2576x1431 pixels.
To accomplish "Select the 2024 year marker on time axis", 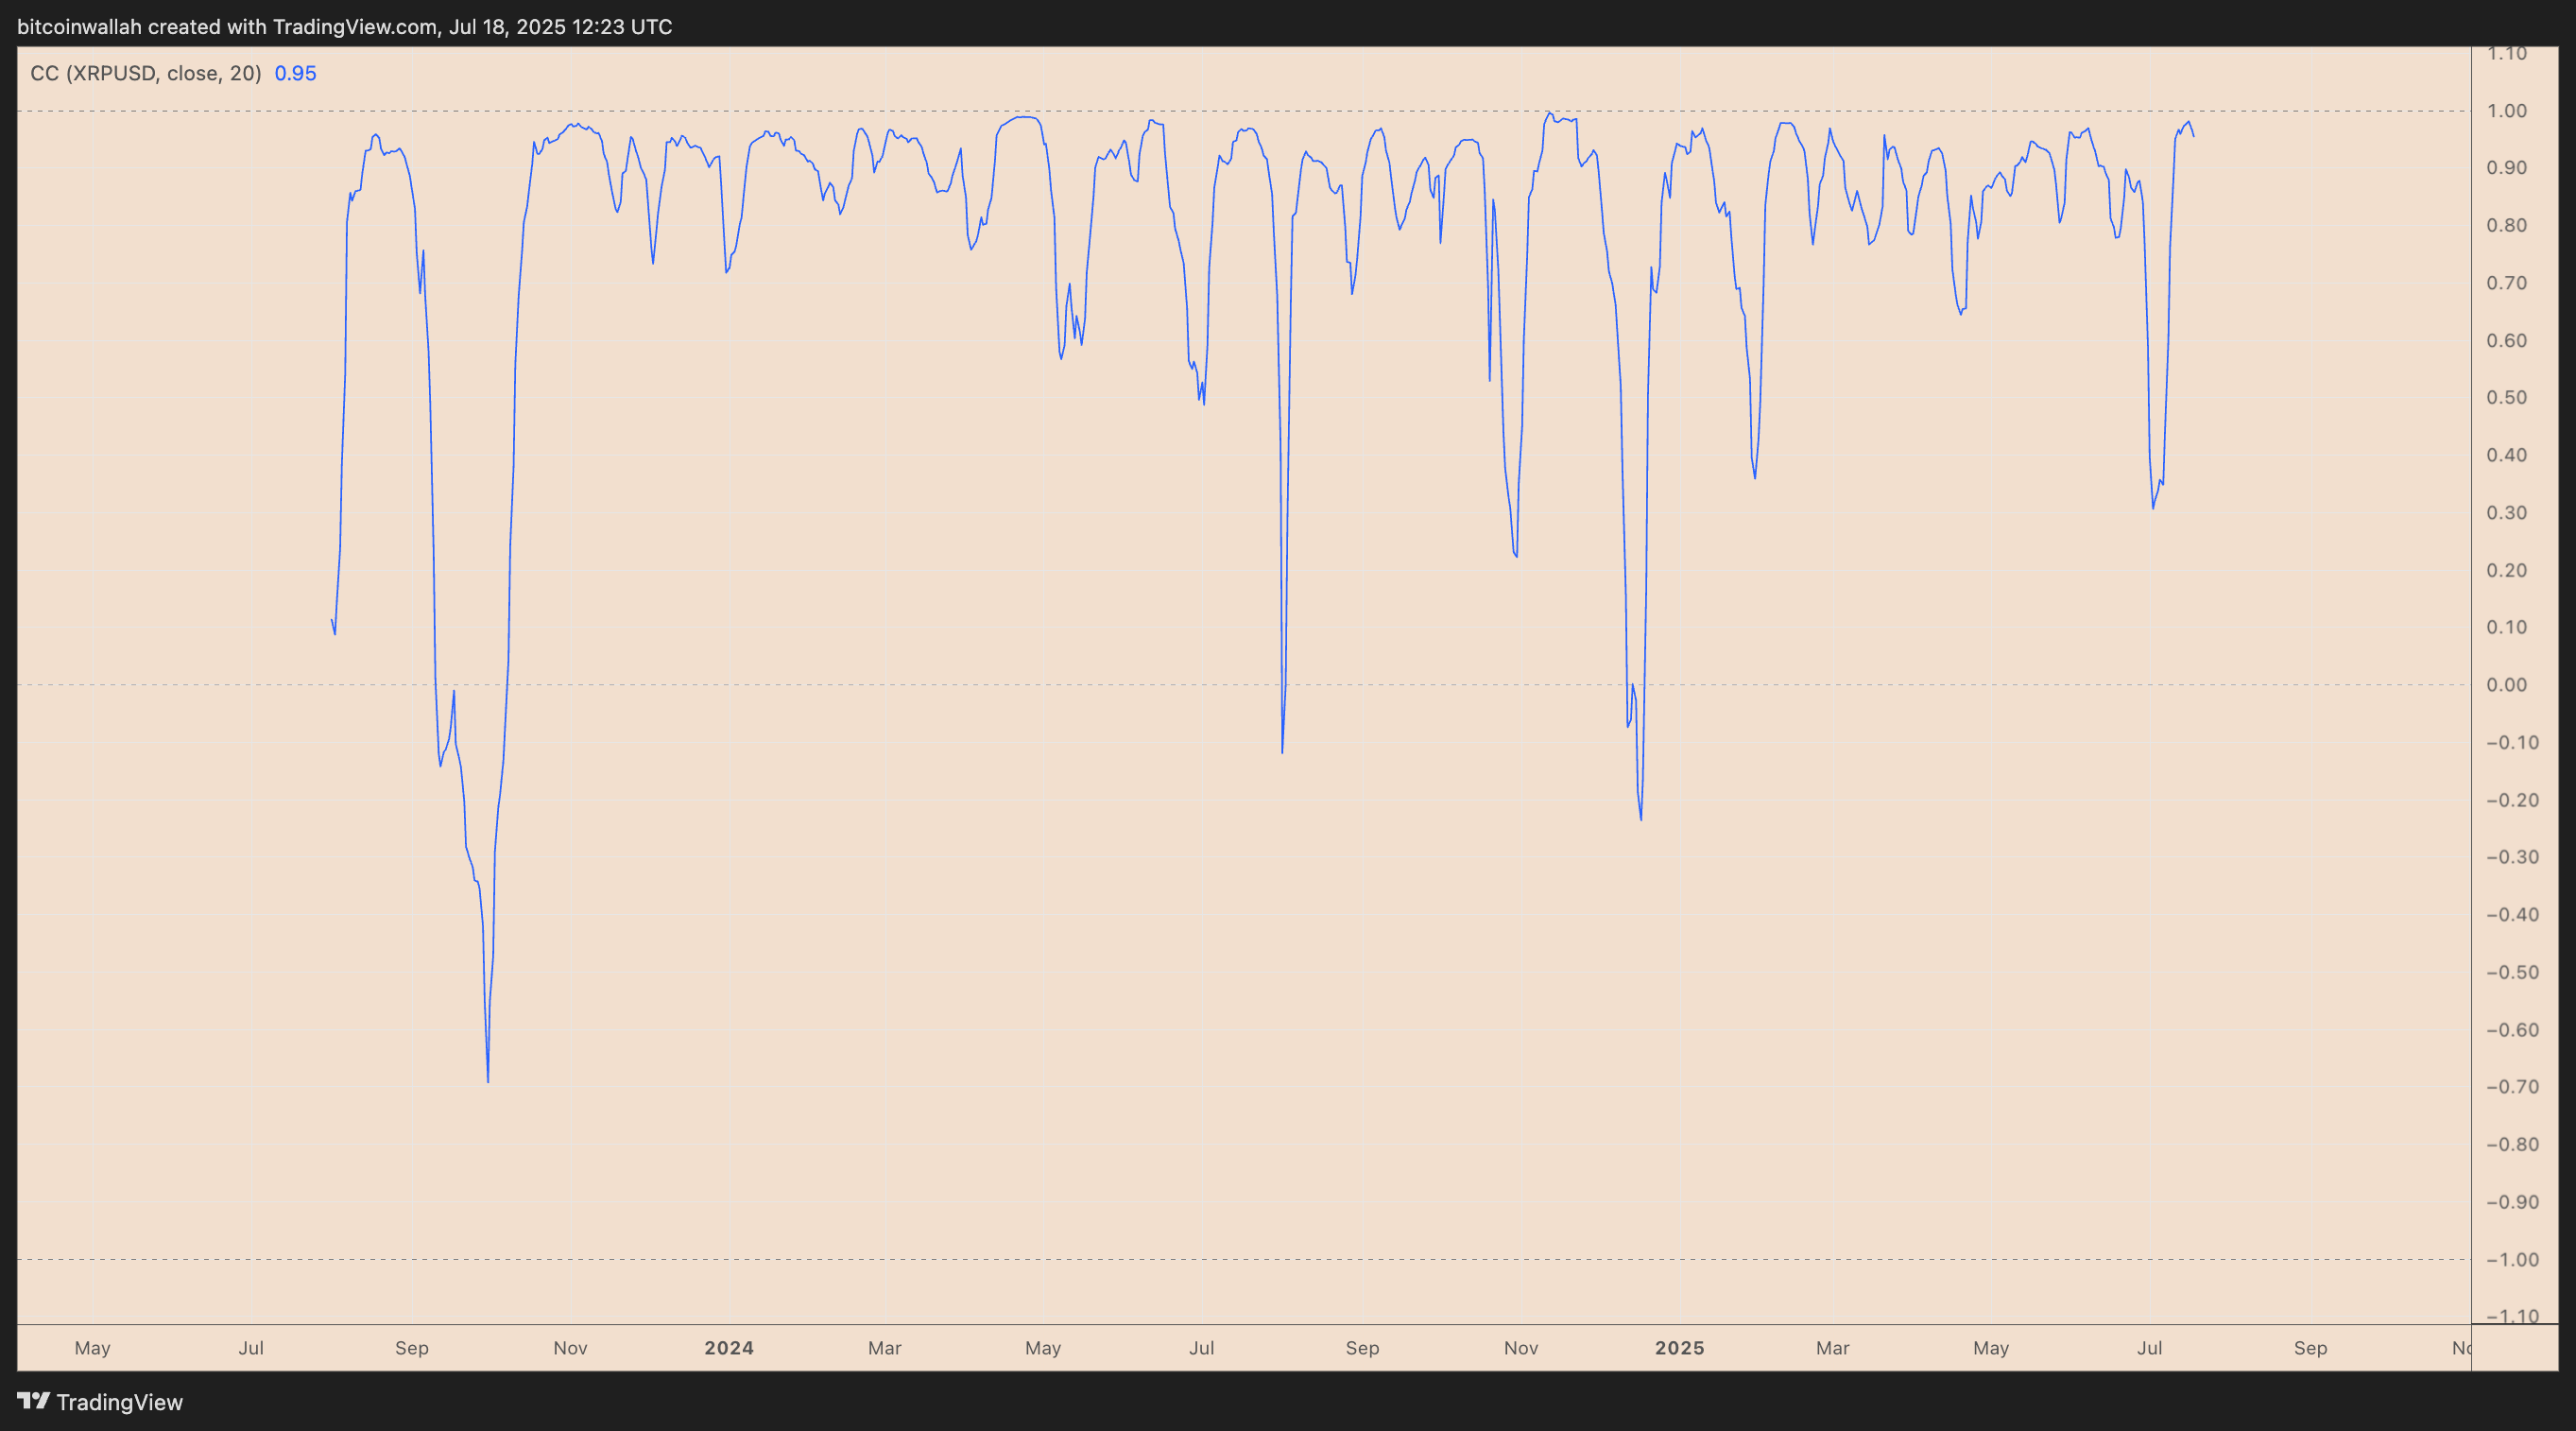I will click(729, 1348).
